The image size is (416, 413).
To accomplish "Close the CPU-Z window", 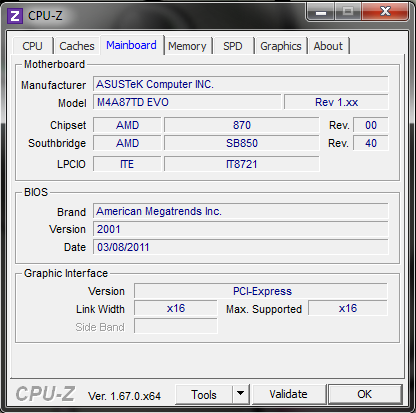I will [x=385, y=12].
